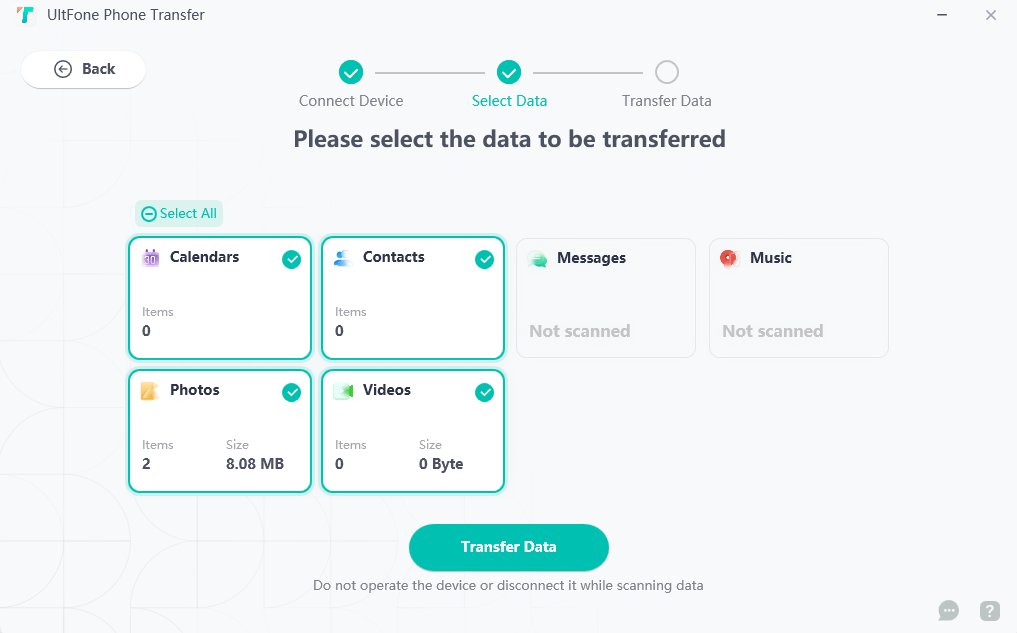Open the help question mark icon
The image size is (1017, 633).
(x=989, y=611)
